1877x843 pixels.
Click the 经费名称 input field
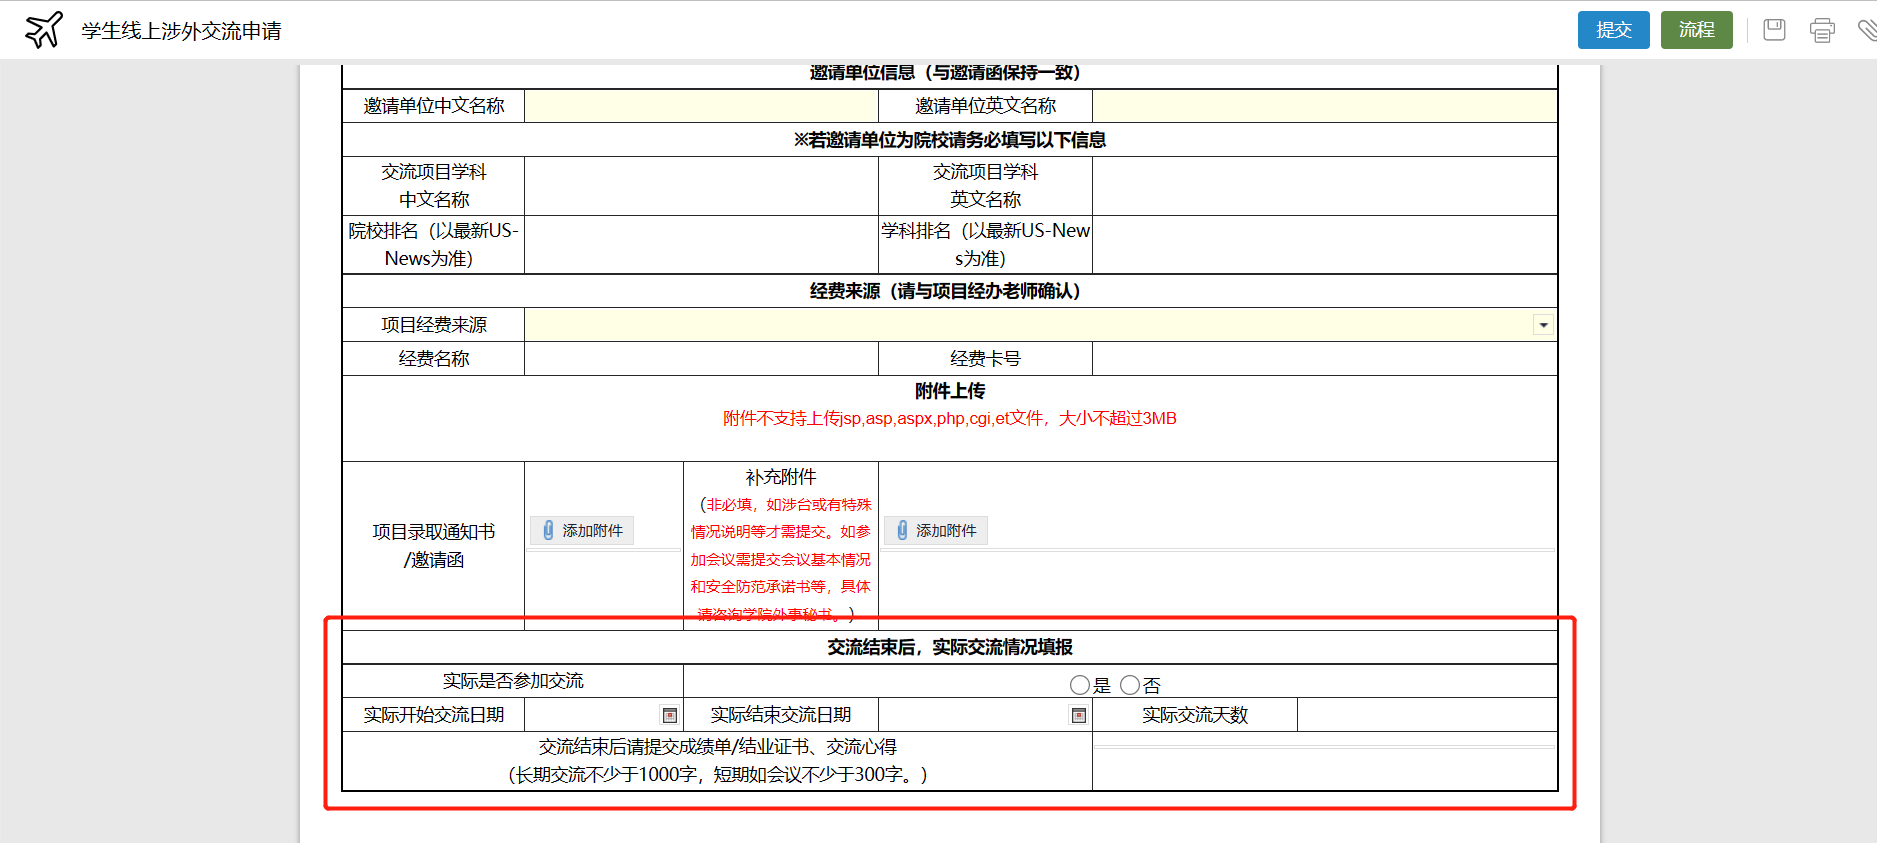coord(701,359)
